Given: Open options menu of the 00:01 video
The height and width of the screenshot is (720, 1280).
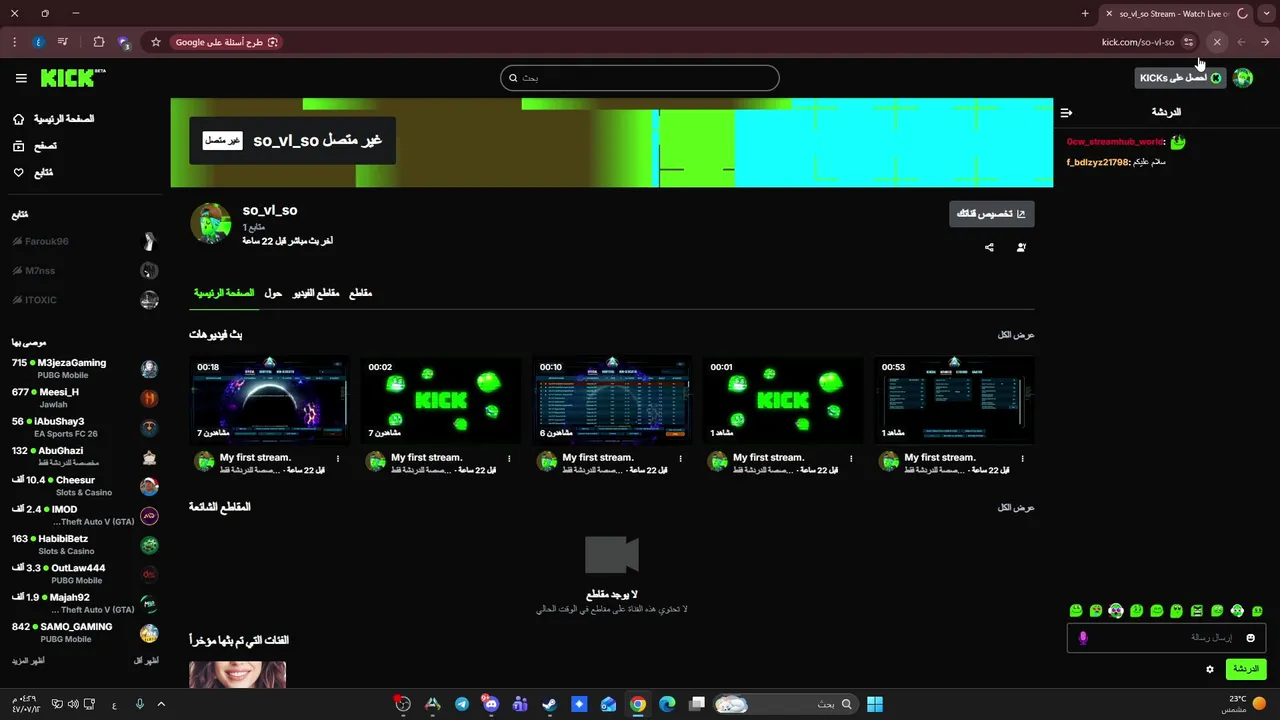Looking at the screenshot, I should (851, 459).
